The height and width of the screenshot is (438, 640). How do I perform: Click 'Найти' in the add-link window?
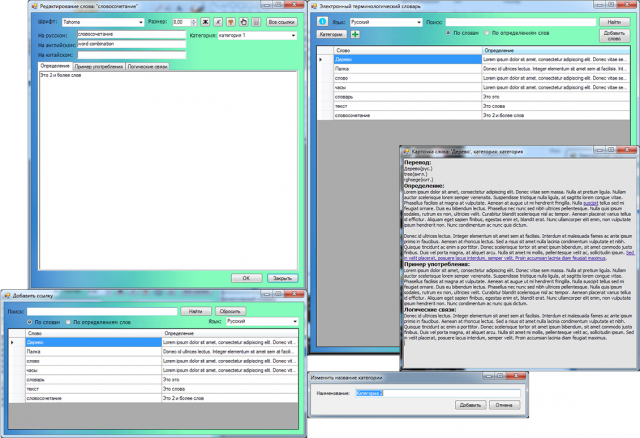(x=196, y=311)
